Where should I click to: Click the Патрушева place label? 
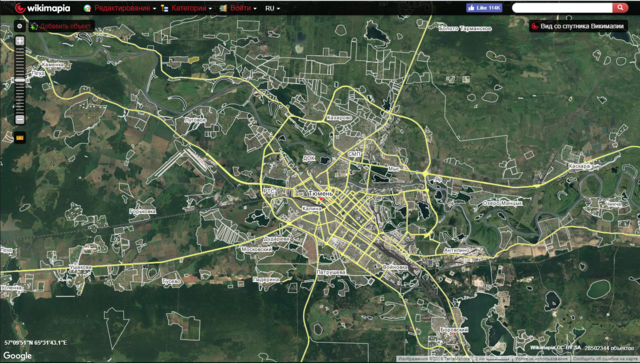[331, 272]
